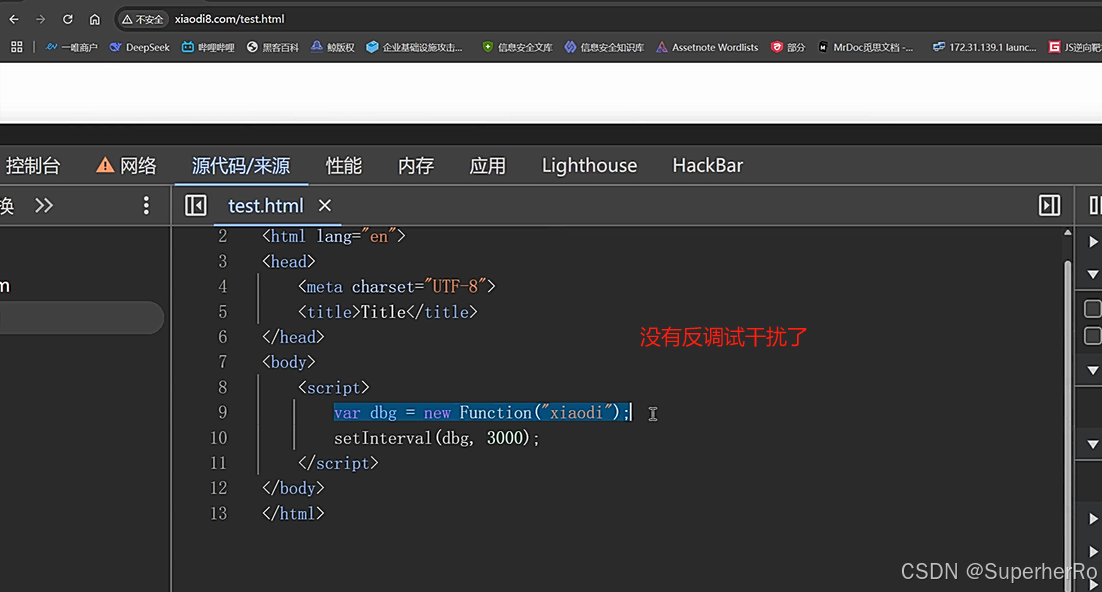Open the 企业基础设施攻击 bookmark
The width and height of the screenshot is (1102, 592).
click(x=415, y=47)
